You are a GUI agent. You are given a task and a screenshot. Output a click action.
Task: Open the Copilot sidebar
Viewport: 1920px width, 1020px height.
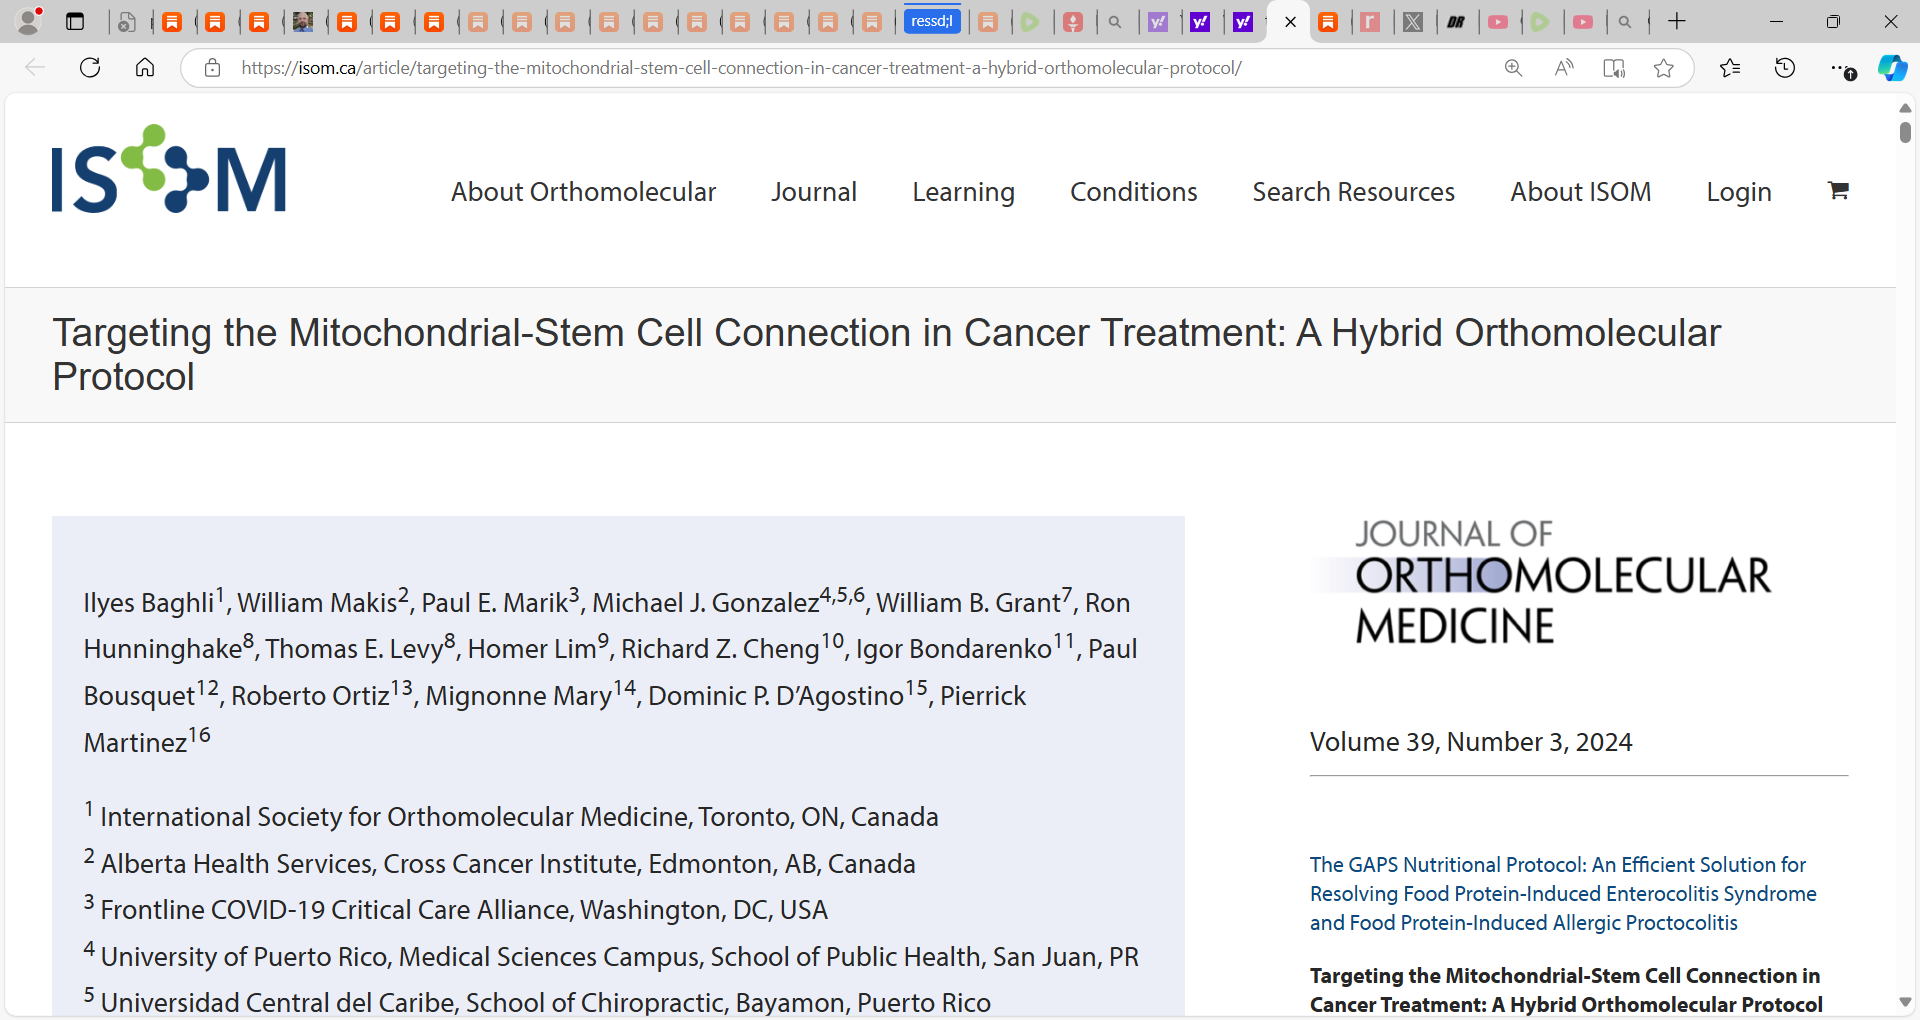pyautogui.click(x=1892, y=68)
